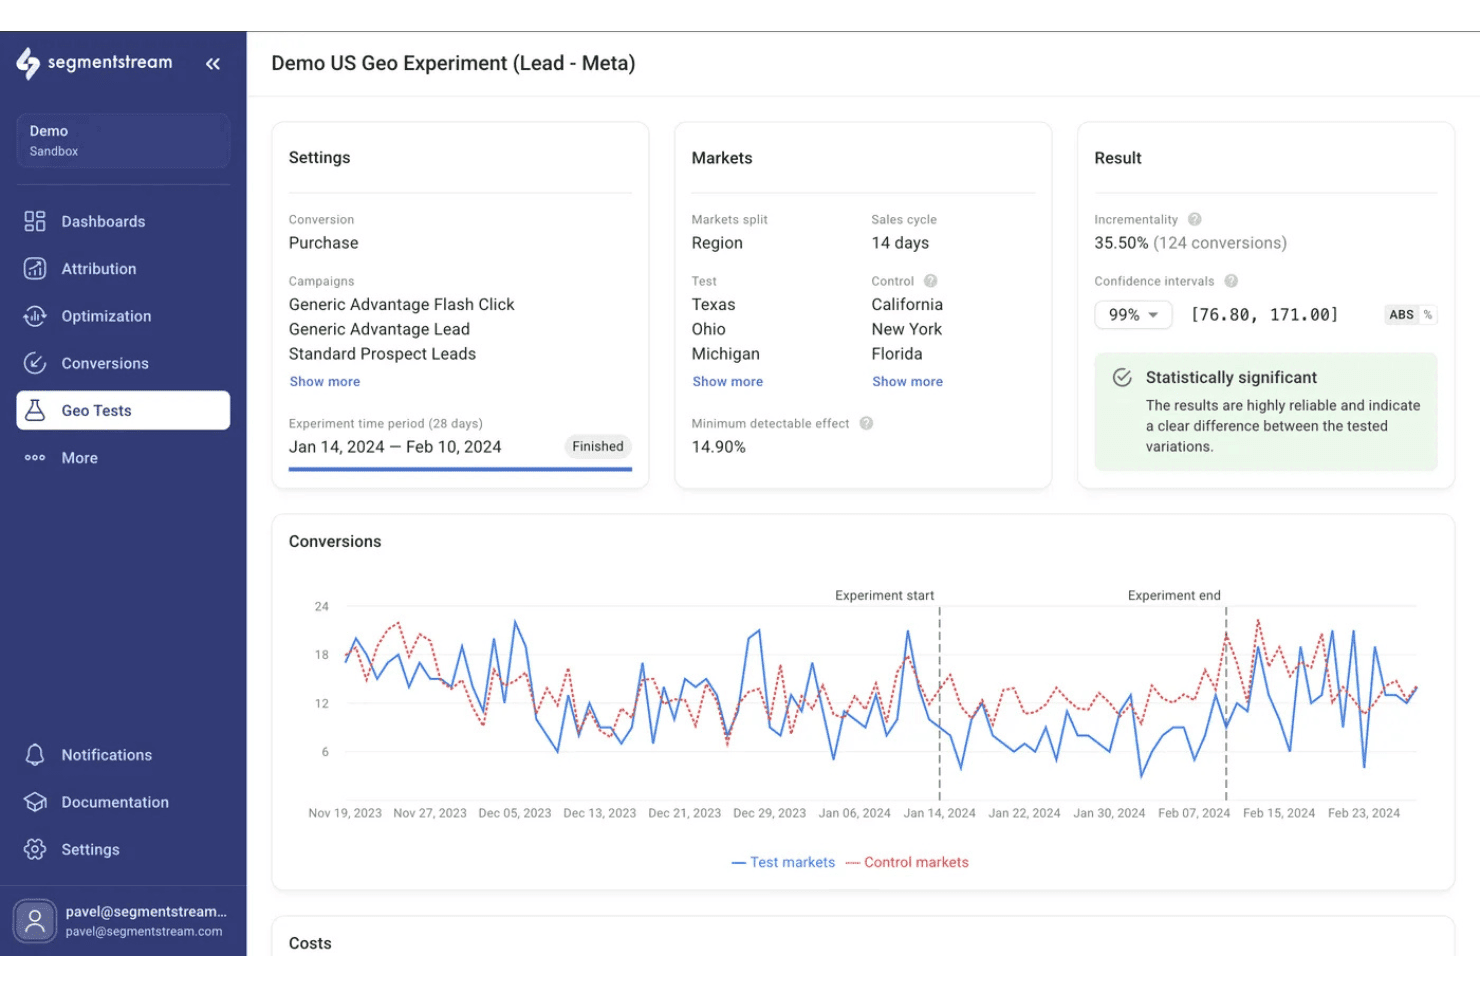The image size is (1480, 987).
Task: Click the Geo Tests flask icon
Action: (x=35, y=410)
